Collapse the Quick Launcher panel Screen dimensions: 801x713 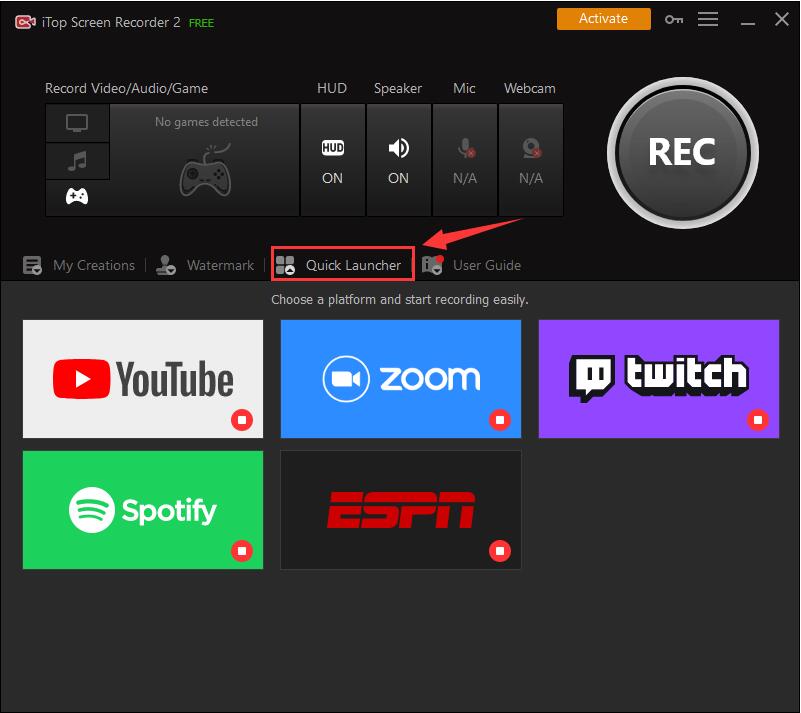pyautogui.click(x=342, y=265)
